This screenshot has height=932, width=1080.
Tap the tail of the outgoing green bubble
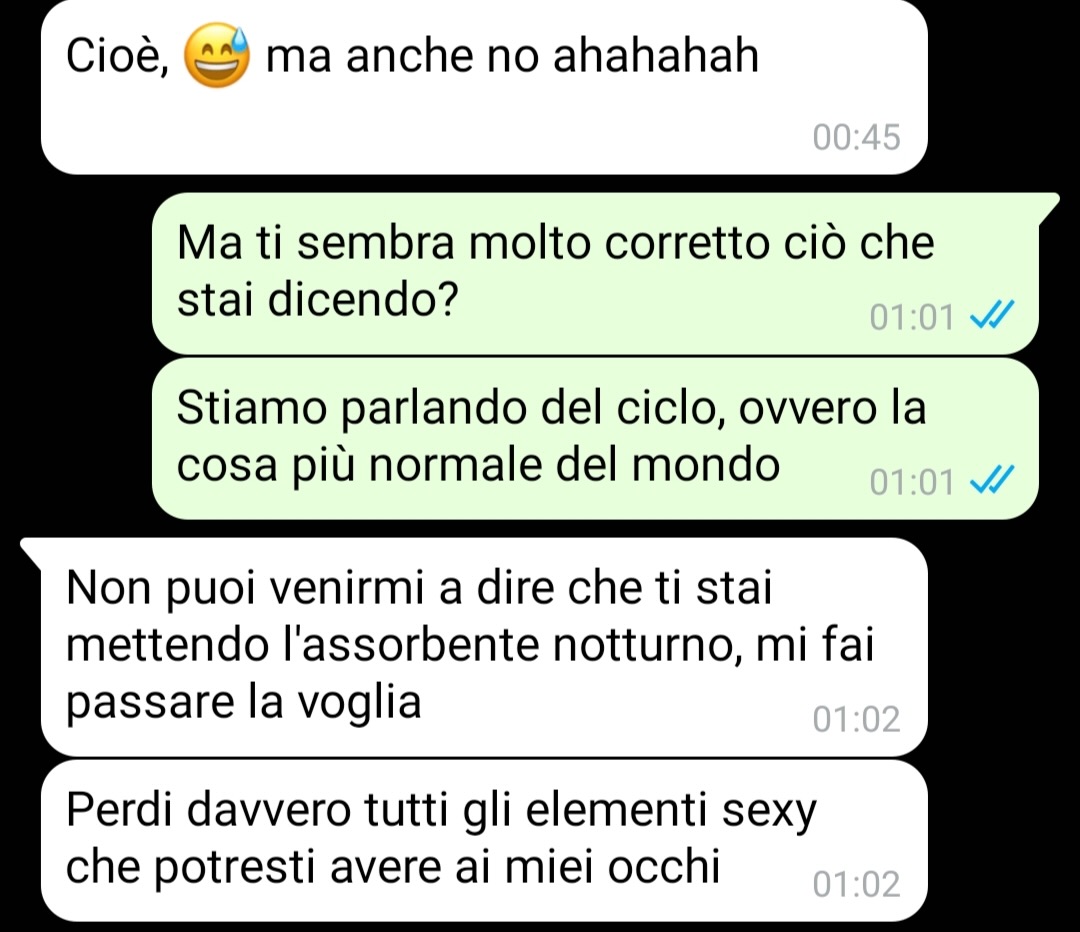(x=1049, y=207)
